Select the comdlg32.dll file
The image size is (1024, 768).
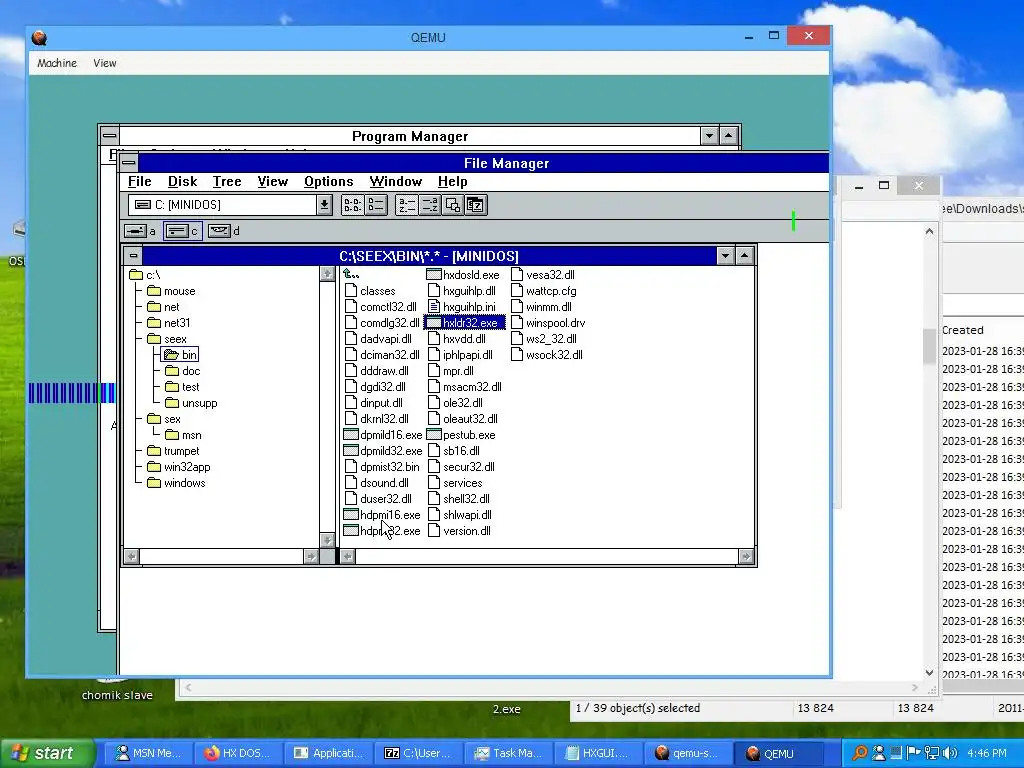[382, 323]
